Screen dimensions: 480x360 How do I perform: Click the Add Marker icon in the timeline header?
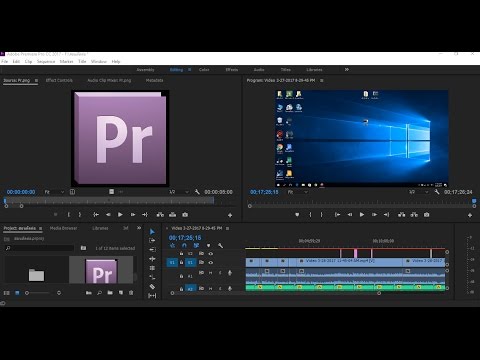208,246
